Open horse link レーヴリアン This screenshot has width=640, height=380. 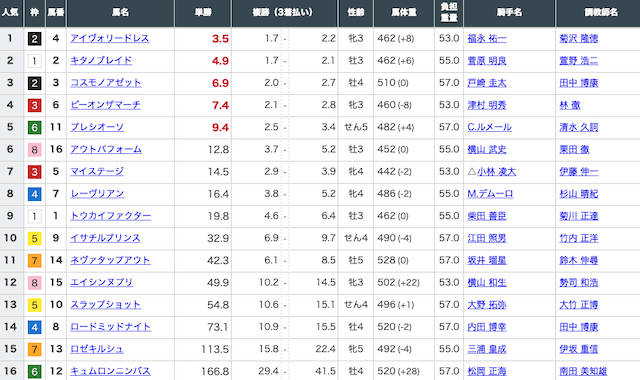97,193
